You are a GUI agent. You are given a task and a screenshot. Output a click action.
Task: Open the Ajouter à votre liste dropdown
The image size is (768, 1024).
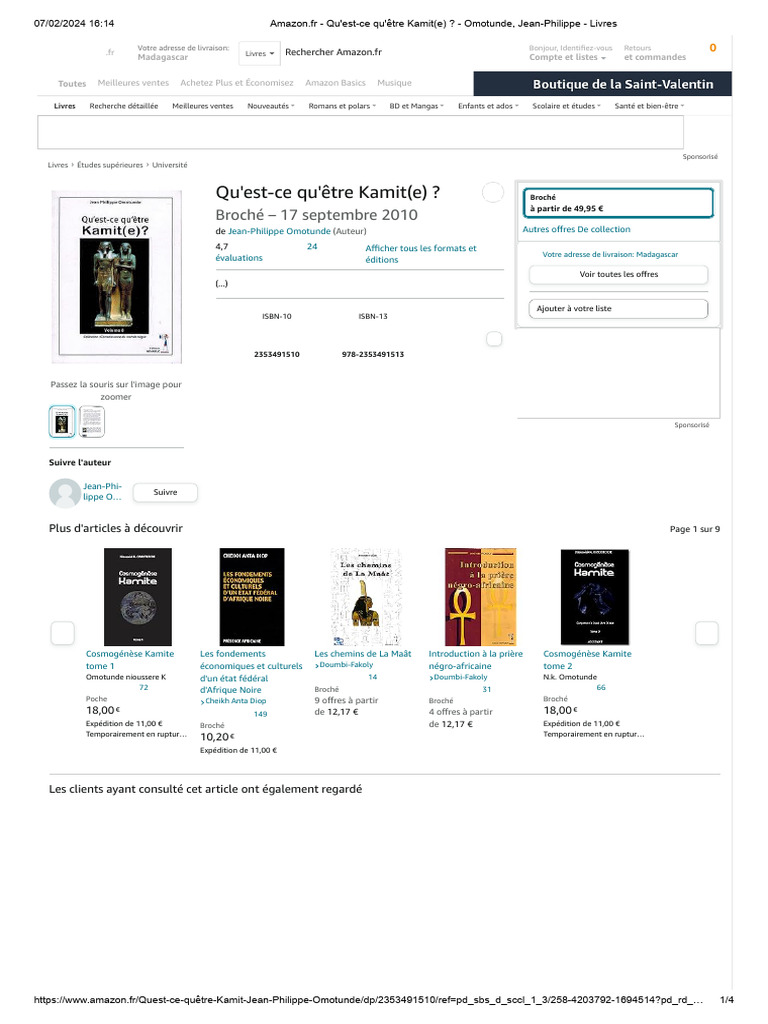click(618, 308)
